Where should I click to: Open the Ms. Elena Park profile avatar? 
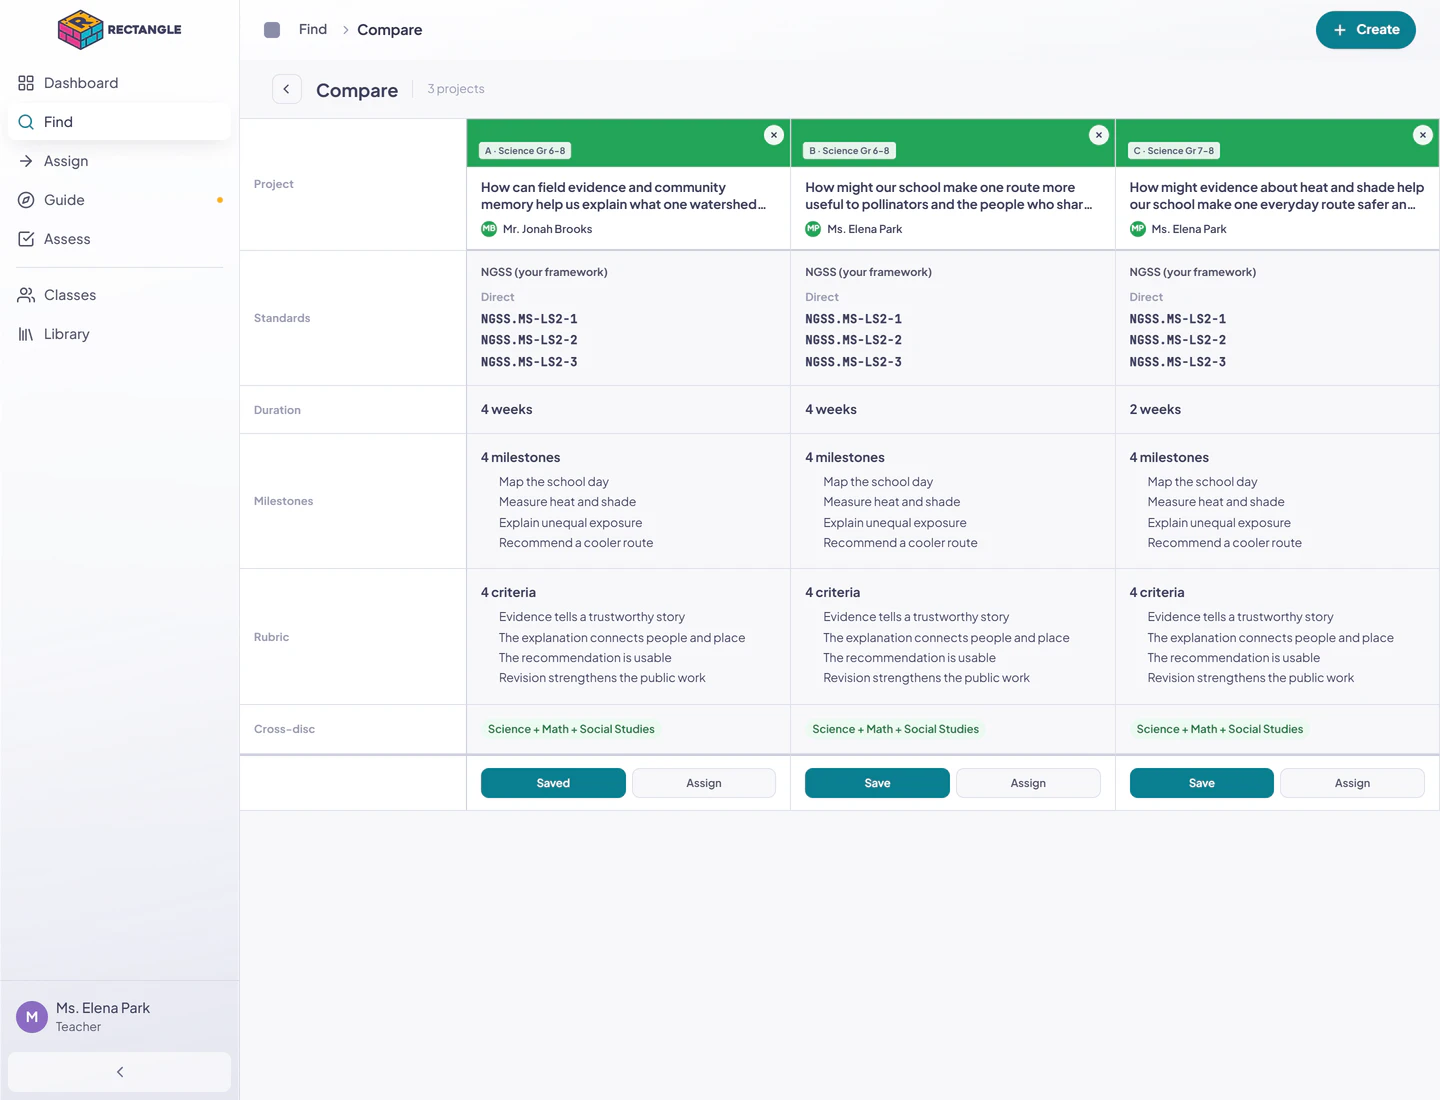coord(32,1017)
